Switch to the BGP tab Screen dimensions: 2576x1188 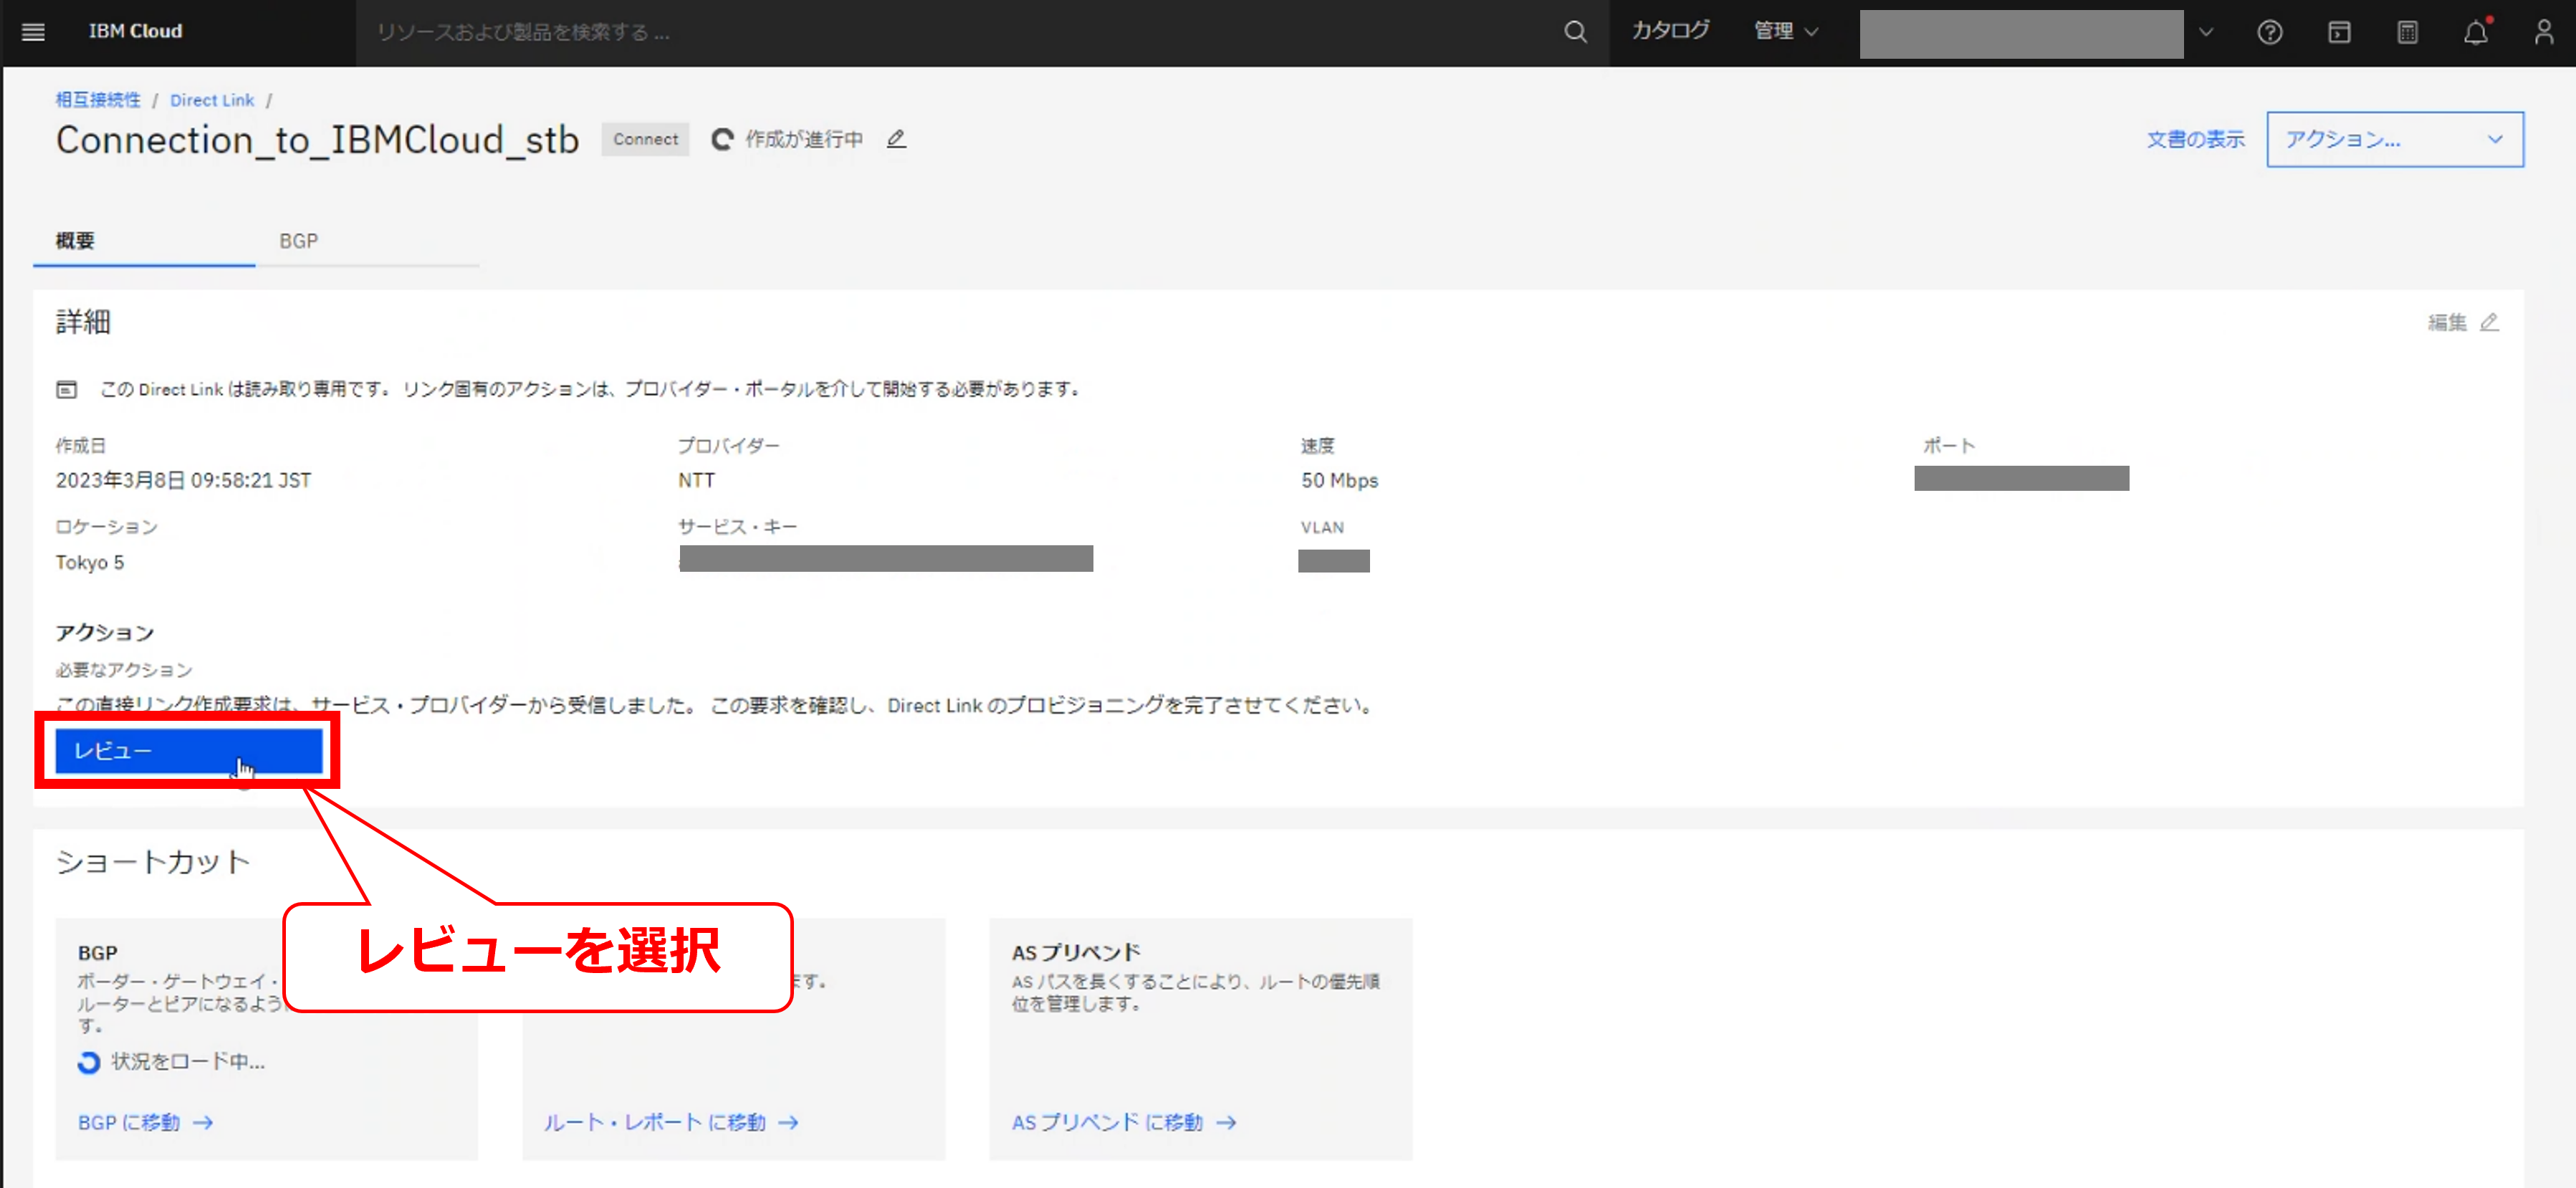point(298,241)
